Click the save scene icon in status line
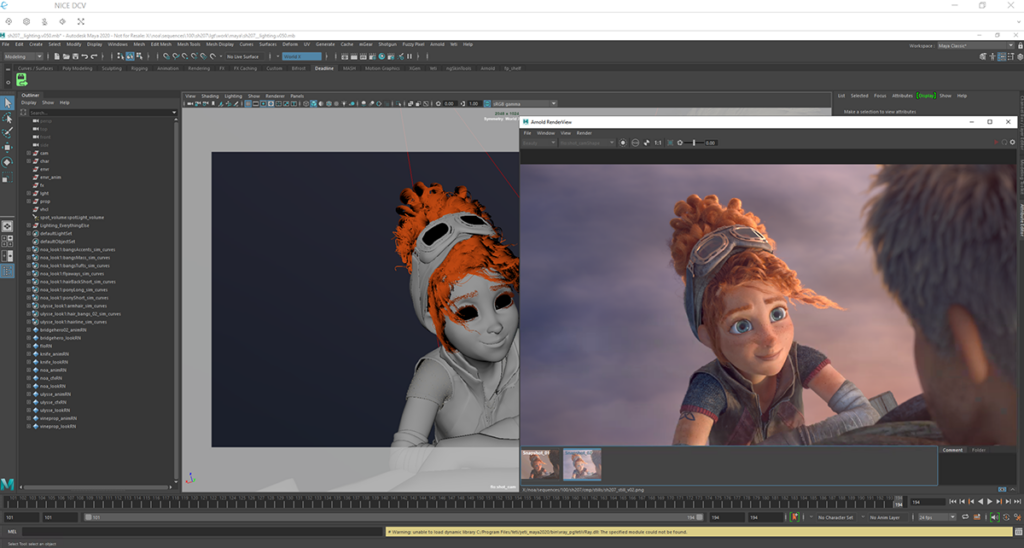Viewport: 1024px width, 548px height. [76, 57]
